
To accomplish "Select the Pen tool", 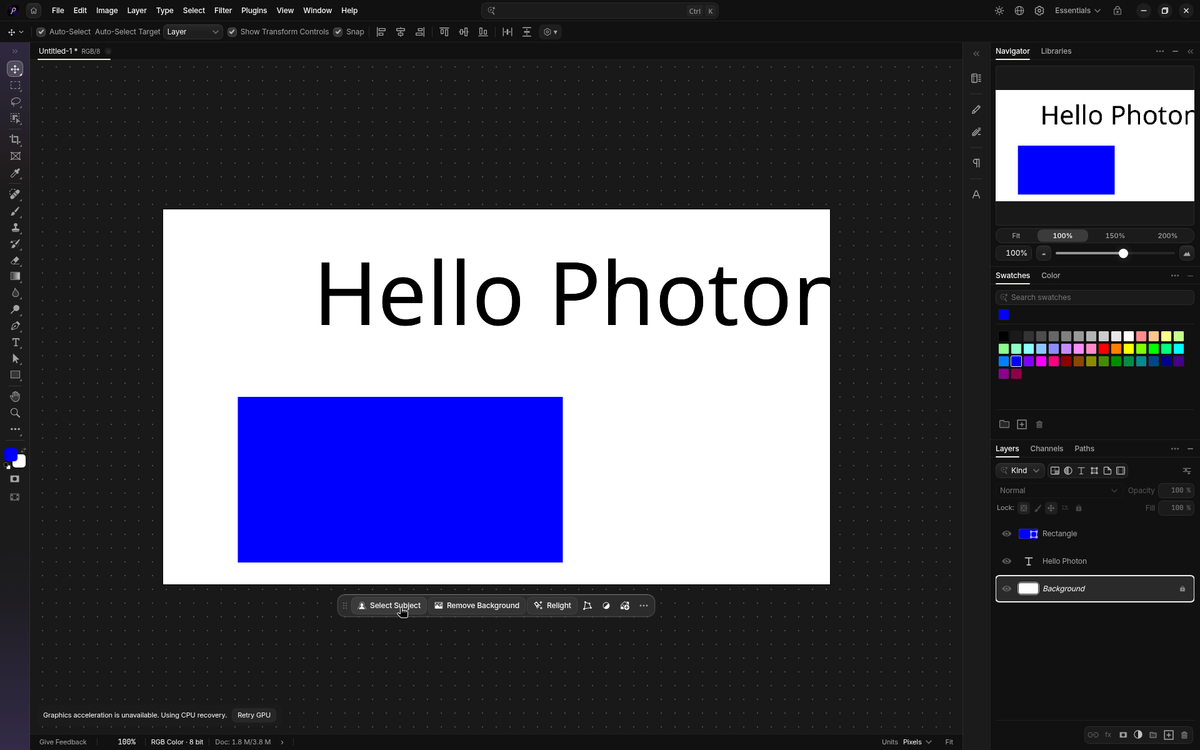I will coord(15,326).
